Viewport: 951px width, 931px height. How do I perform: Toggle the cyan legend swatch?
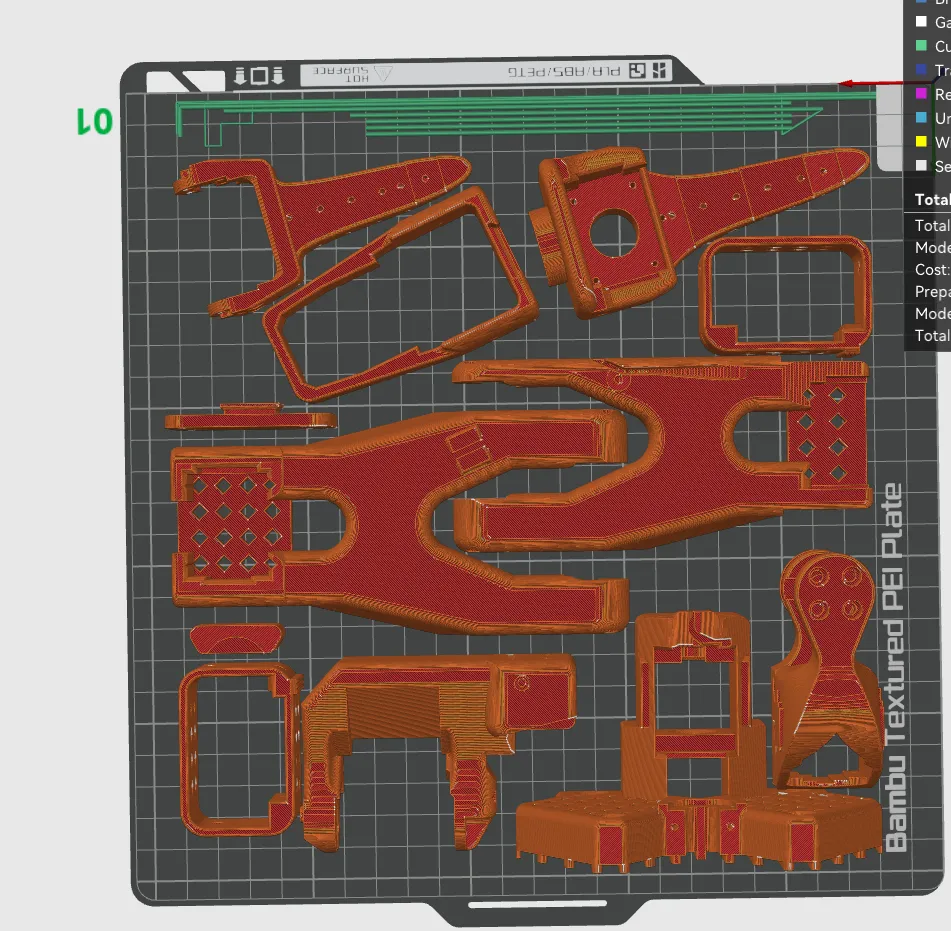click(921, 118)
